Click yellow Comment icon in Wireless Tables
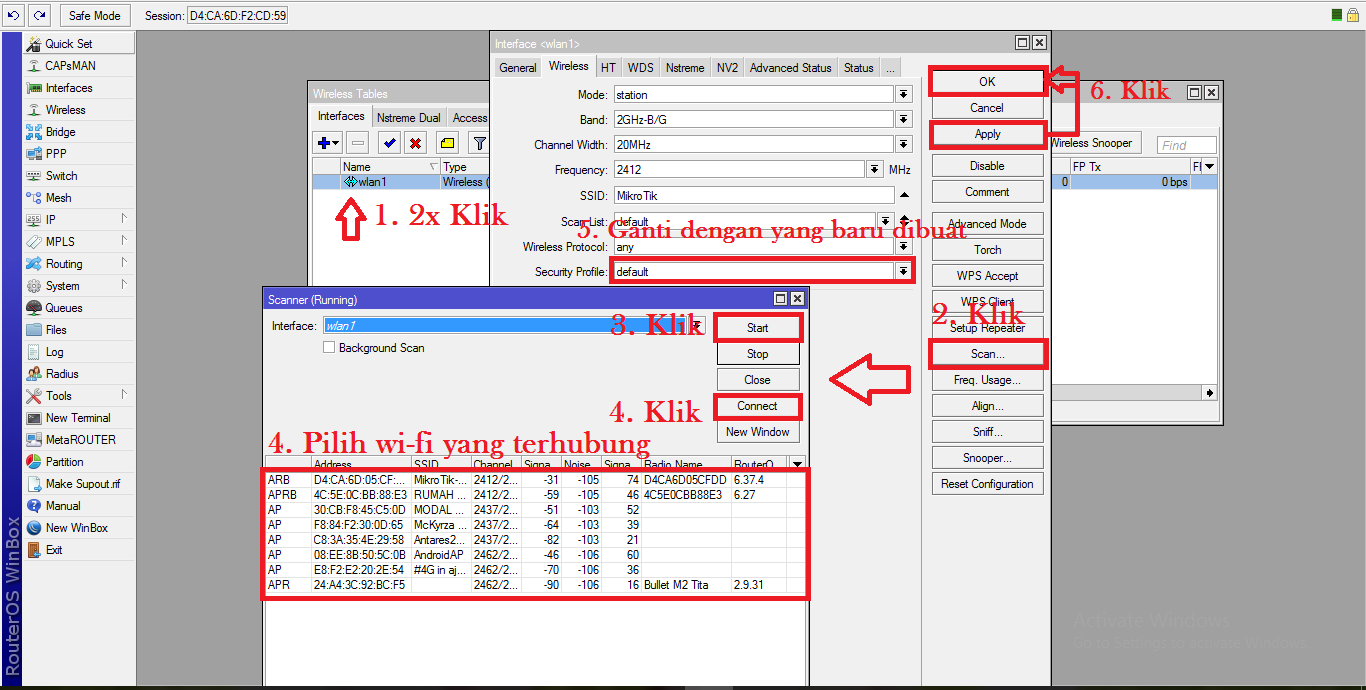The height and width of the screenshot is (690, 1366). [447, 143]
